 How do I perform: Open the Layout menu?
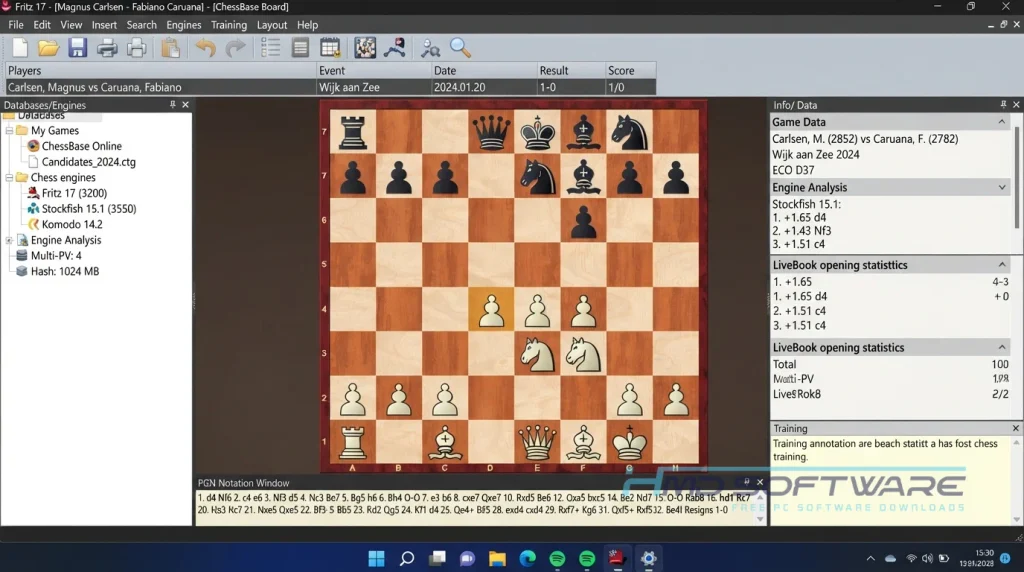point(272,25)
